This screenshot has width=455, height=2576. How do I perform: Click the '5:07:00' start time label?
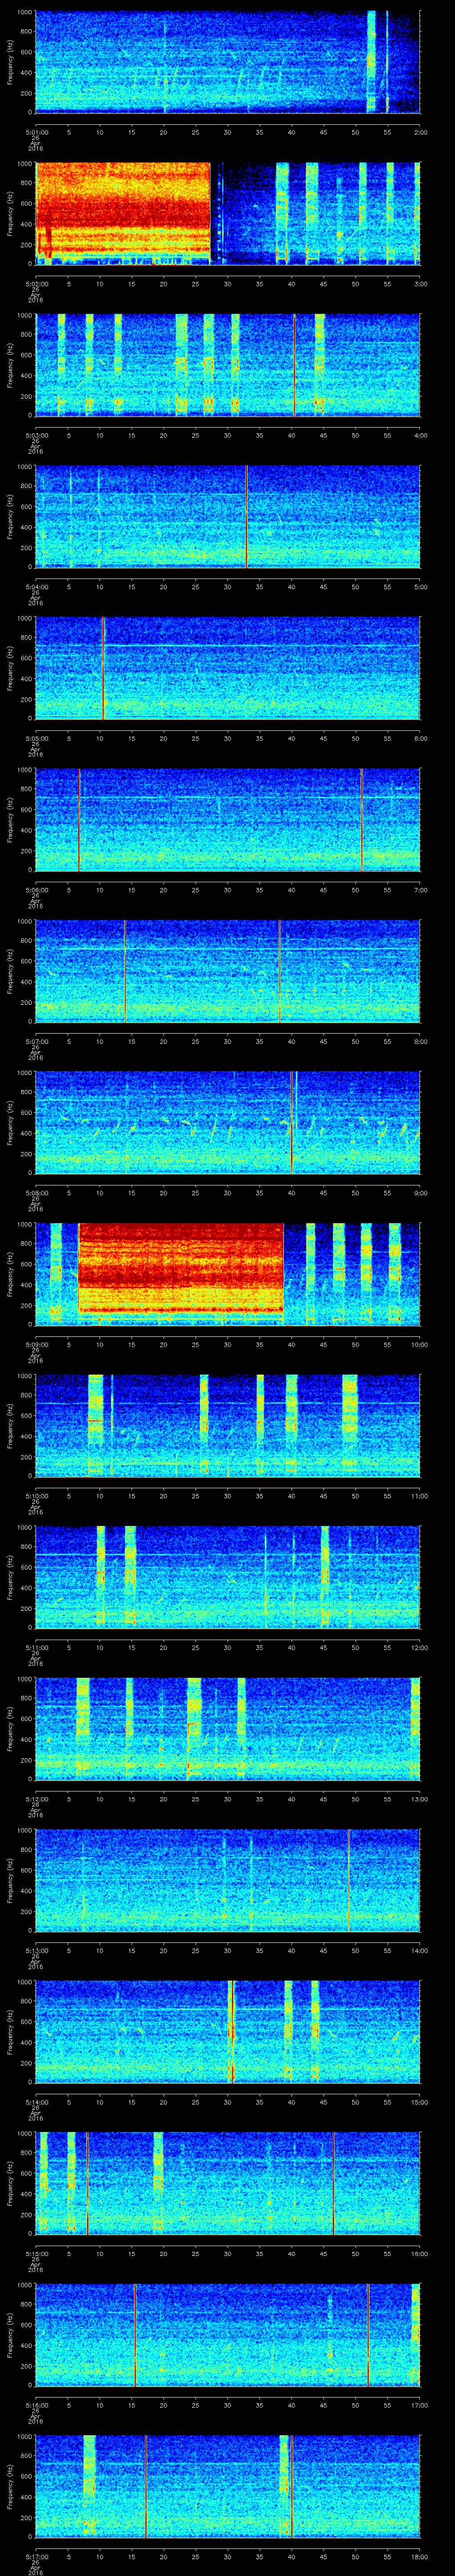click(x=36, y=1041)
